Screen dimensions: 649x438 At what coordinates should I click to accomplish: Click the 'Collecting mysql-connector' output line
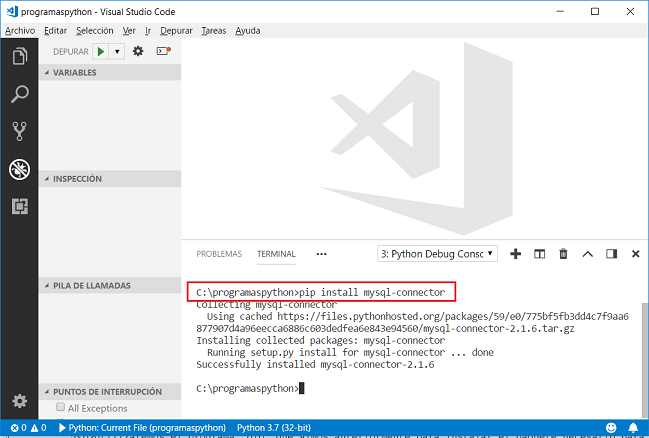coord(267,305)
